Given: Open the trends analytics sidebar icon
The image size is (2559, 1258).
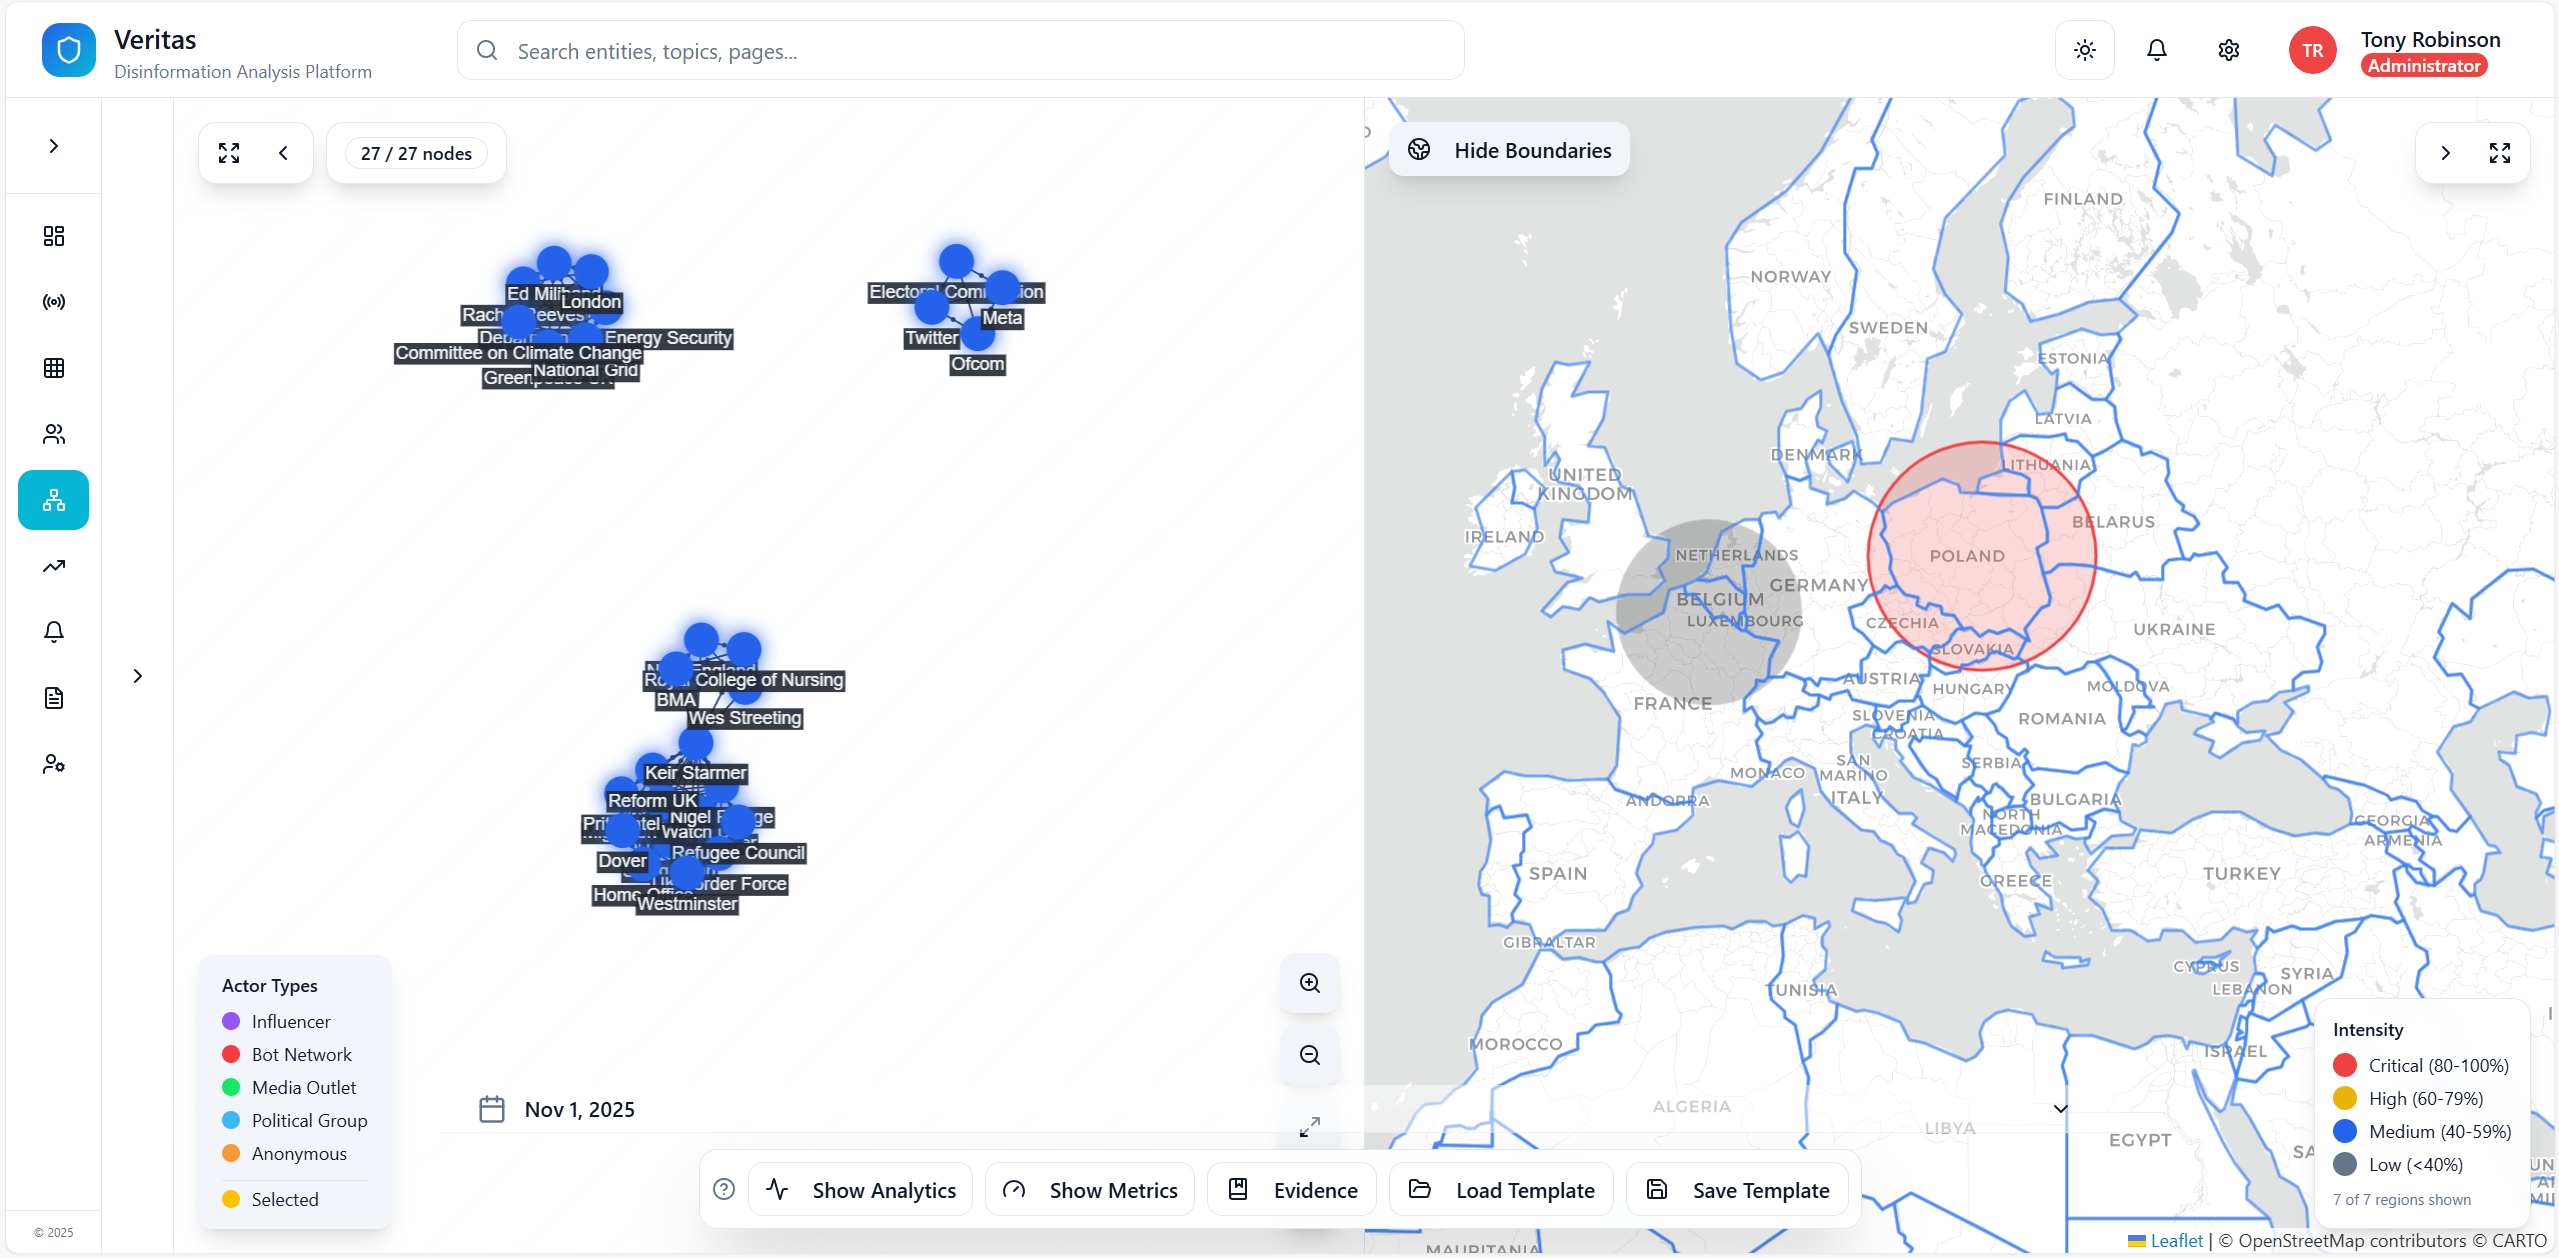Looking at the screenshot, I should tap(52, 565).
